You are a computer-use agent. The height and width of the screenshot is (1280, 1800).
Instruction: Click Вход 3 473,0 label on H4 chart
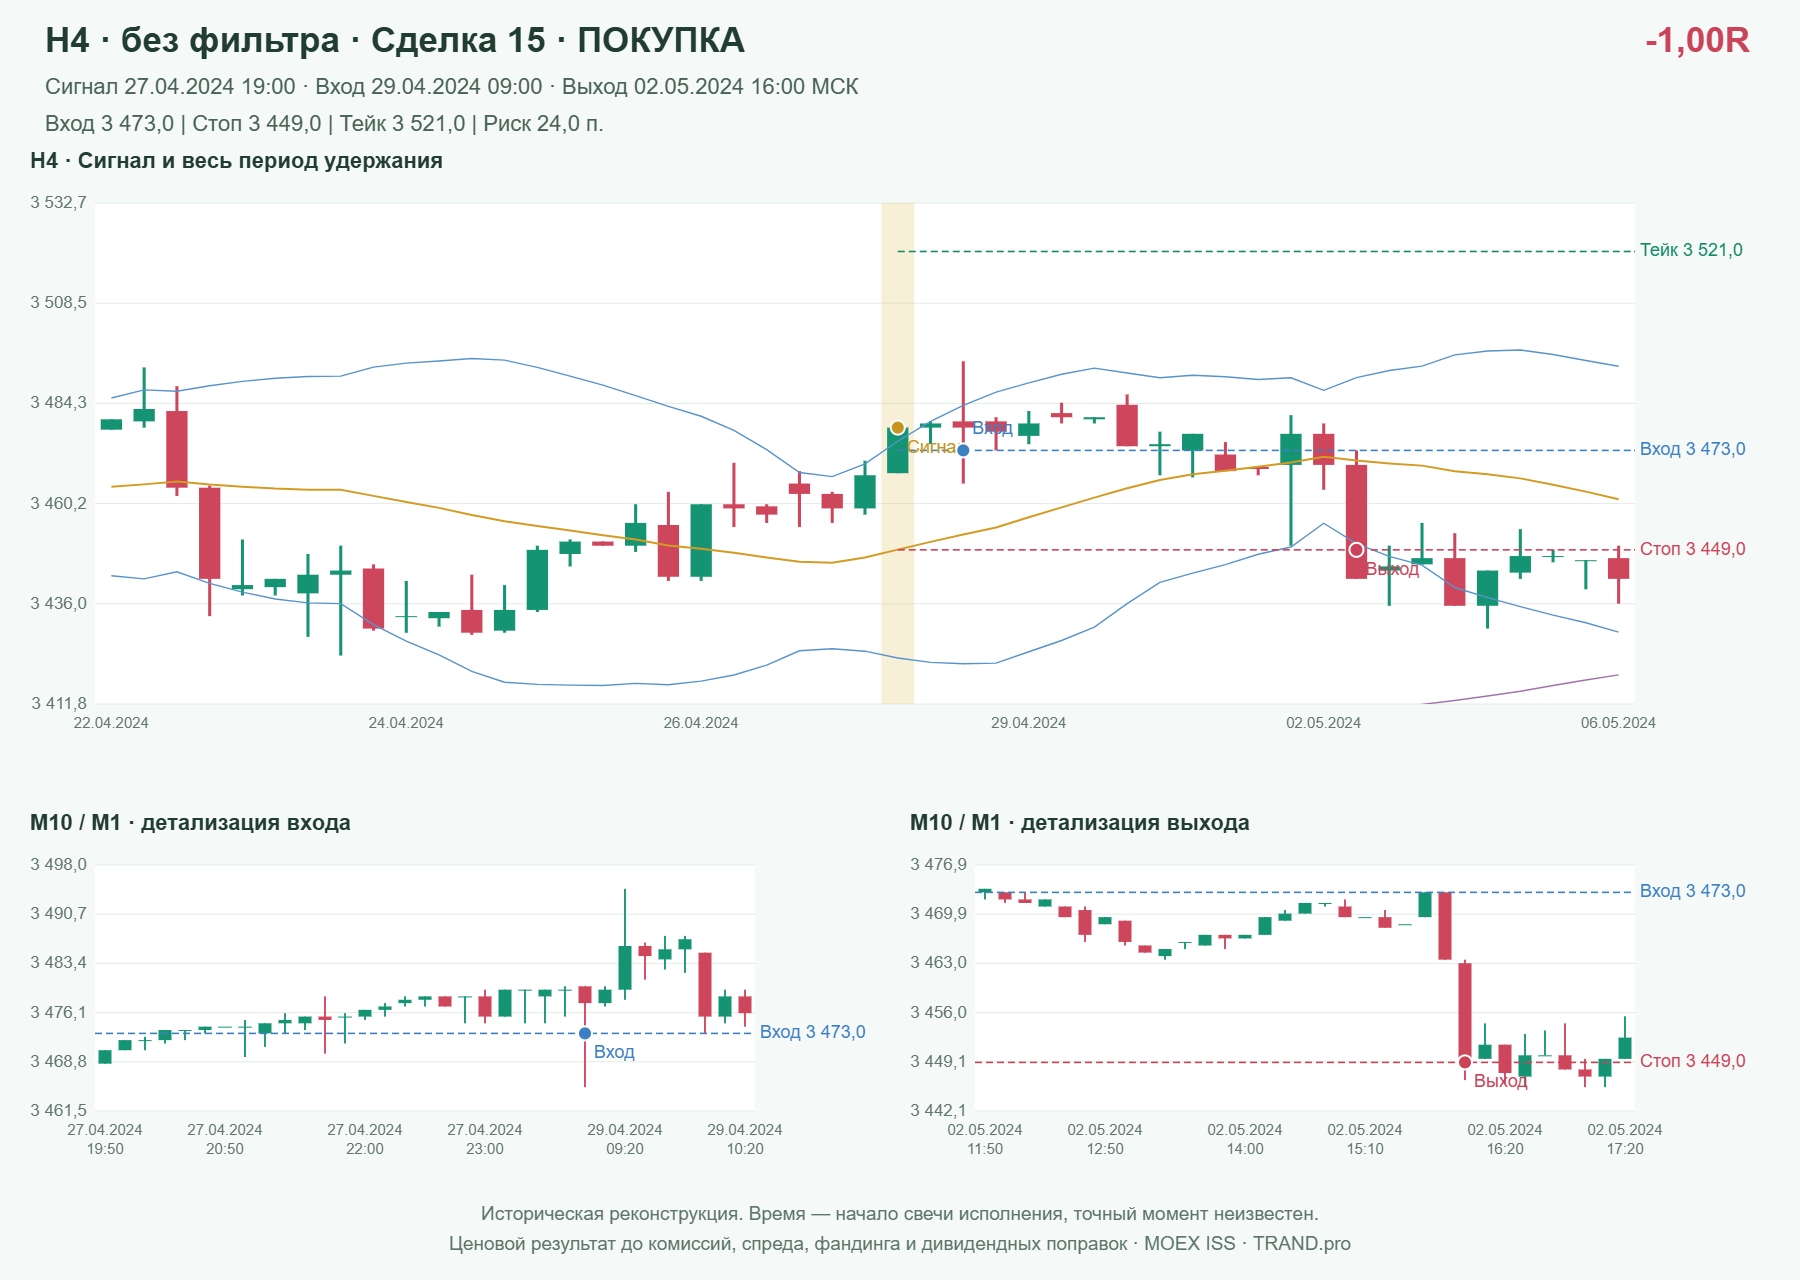tap(1693, 449)
